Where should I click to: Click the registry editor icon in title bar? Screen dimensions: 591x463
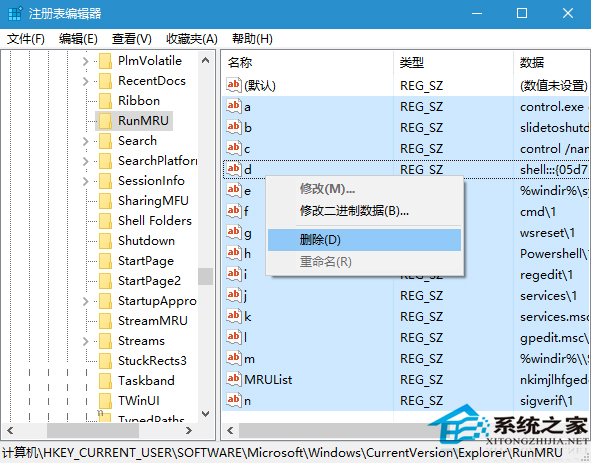[15, 14]
